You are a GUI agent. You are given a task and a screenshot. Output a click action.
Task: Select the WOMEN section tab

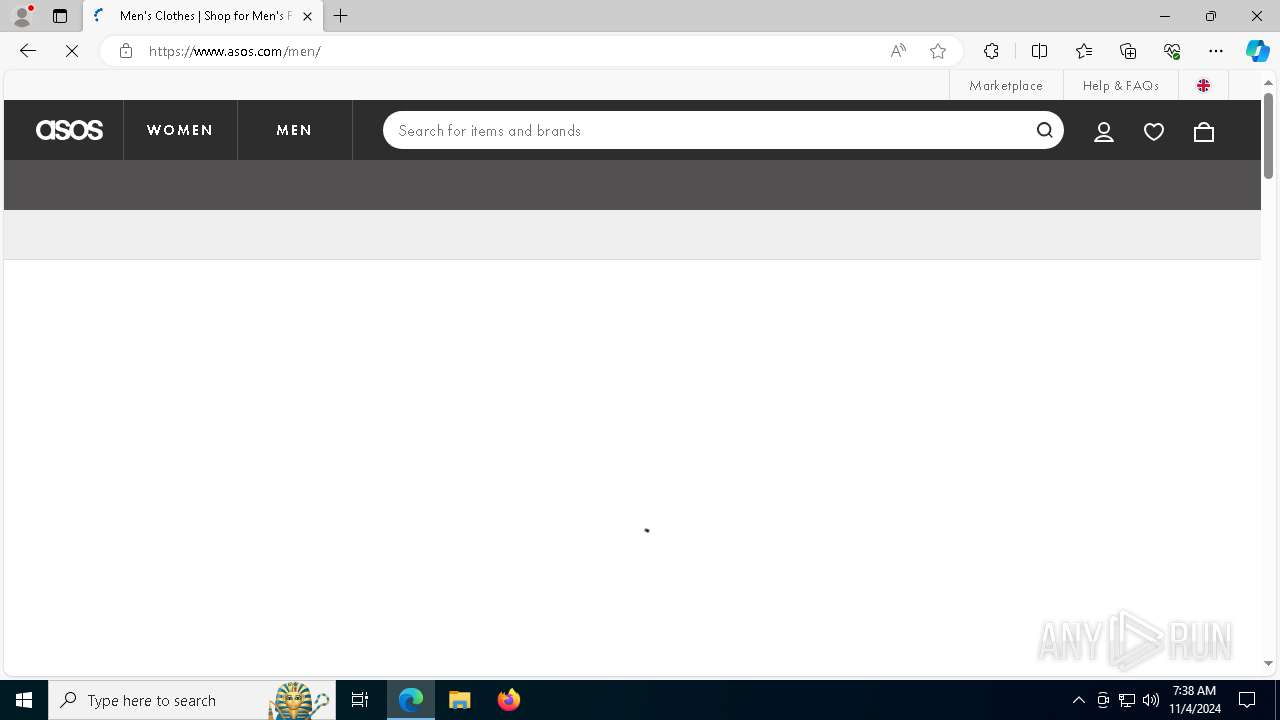click(x=180, y=130)
